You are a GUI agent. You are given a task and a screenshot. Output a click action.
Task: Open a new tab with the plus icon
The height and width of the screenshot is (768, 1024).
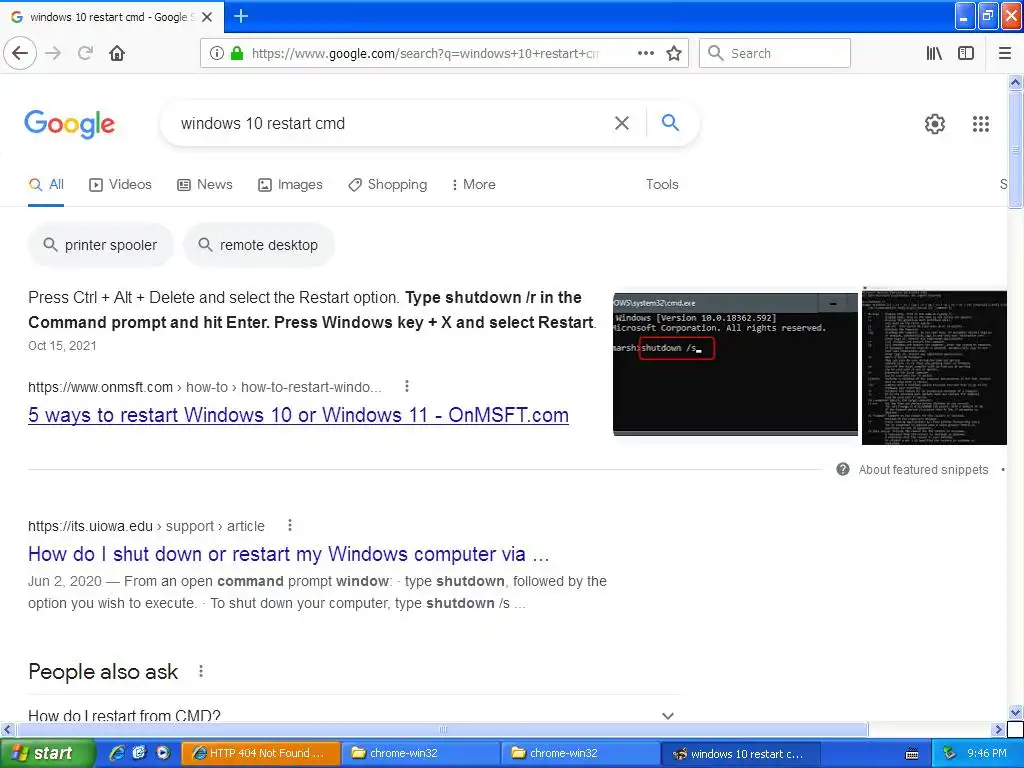[x=241, y=16]
